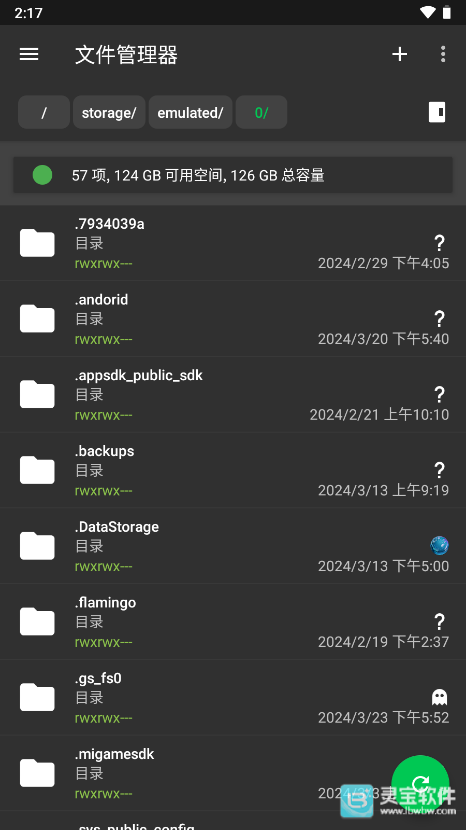Tap the question mark beside .7934039a
This screenshot has height=830, width=466.
[x=440, y=243]
